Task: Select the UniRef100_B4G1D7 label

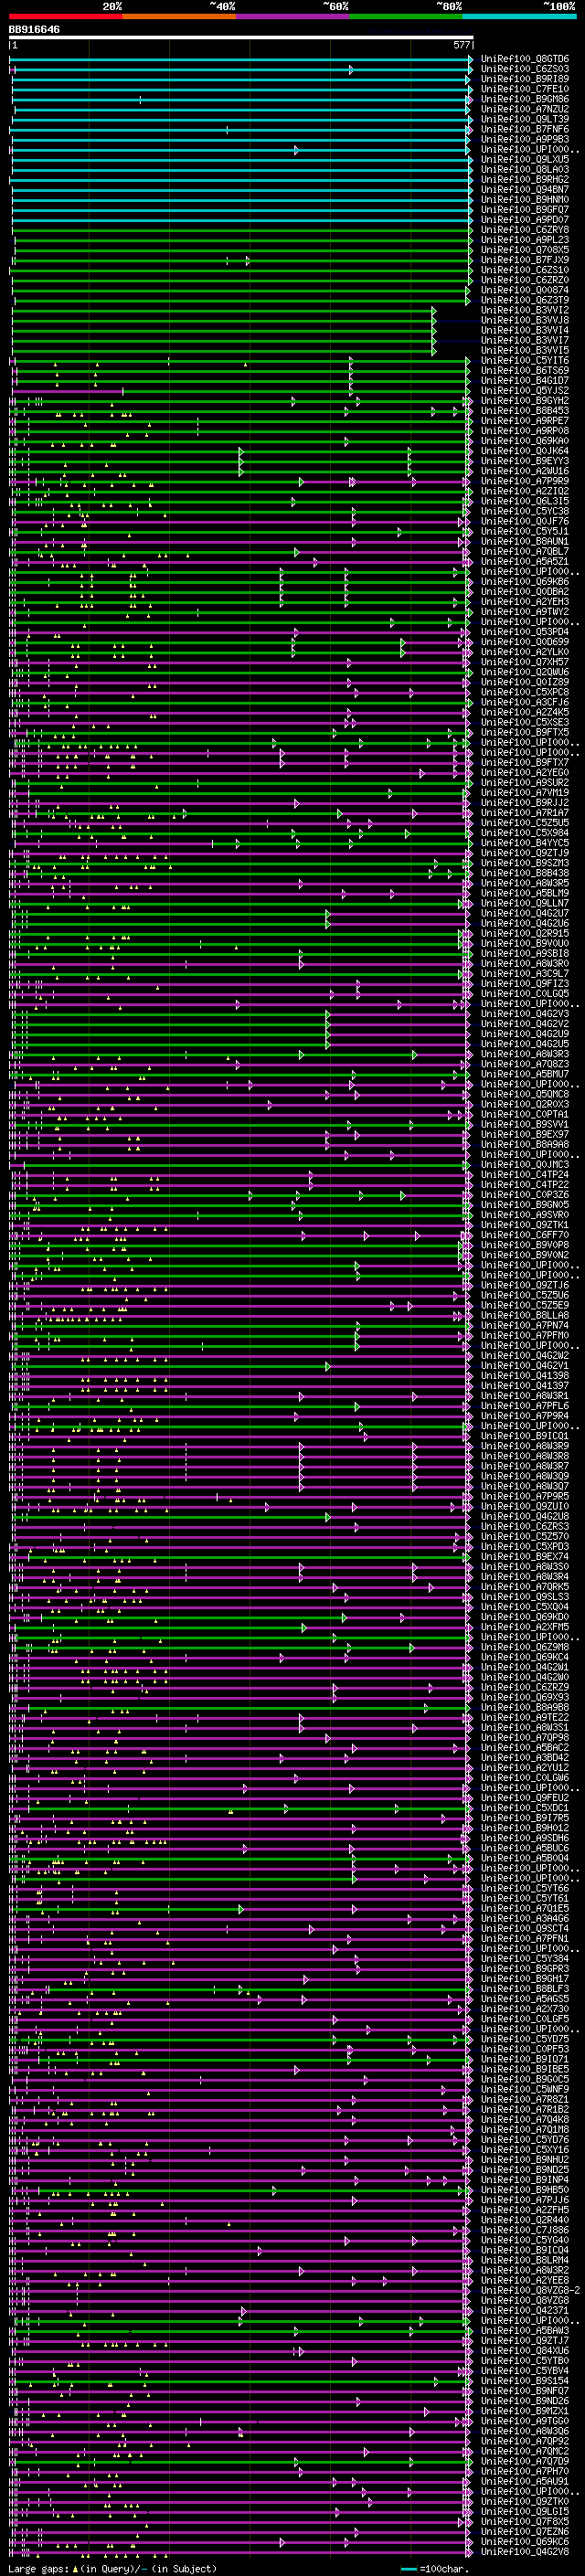Action: tap(525, 380)
